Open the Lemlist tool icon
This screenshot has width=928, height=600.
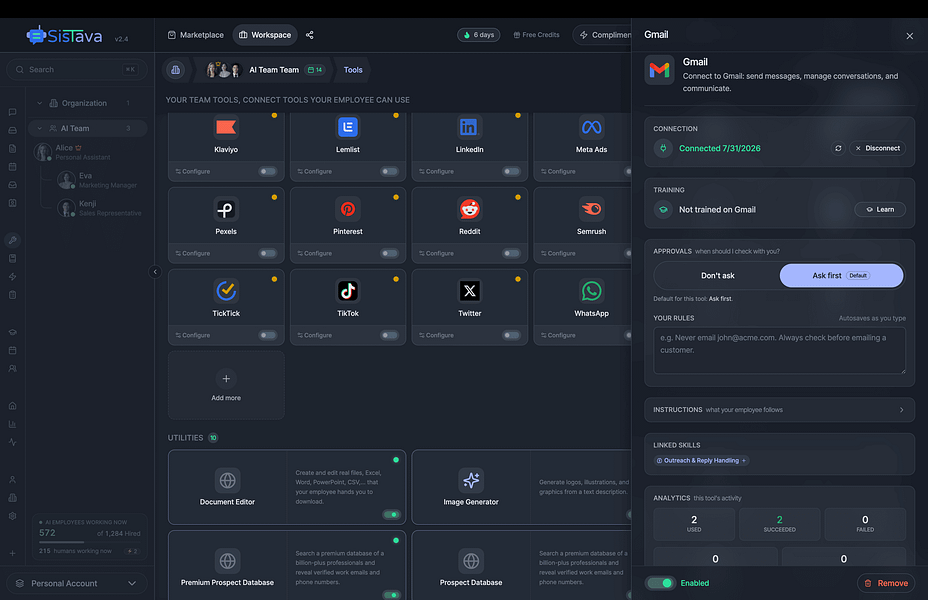(x=348, y=127)
